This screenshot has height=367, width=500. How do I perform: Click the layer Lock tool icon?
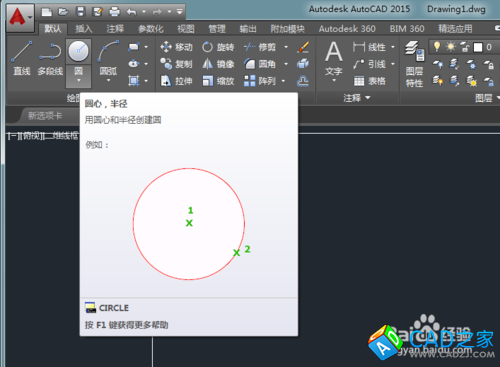[x=488, y=64]
